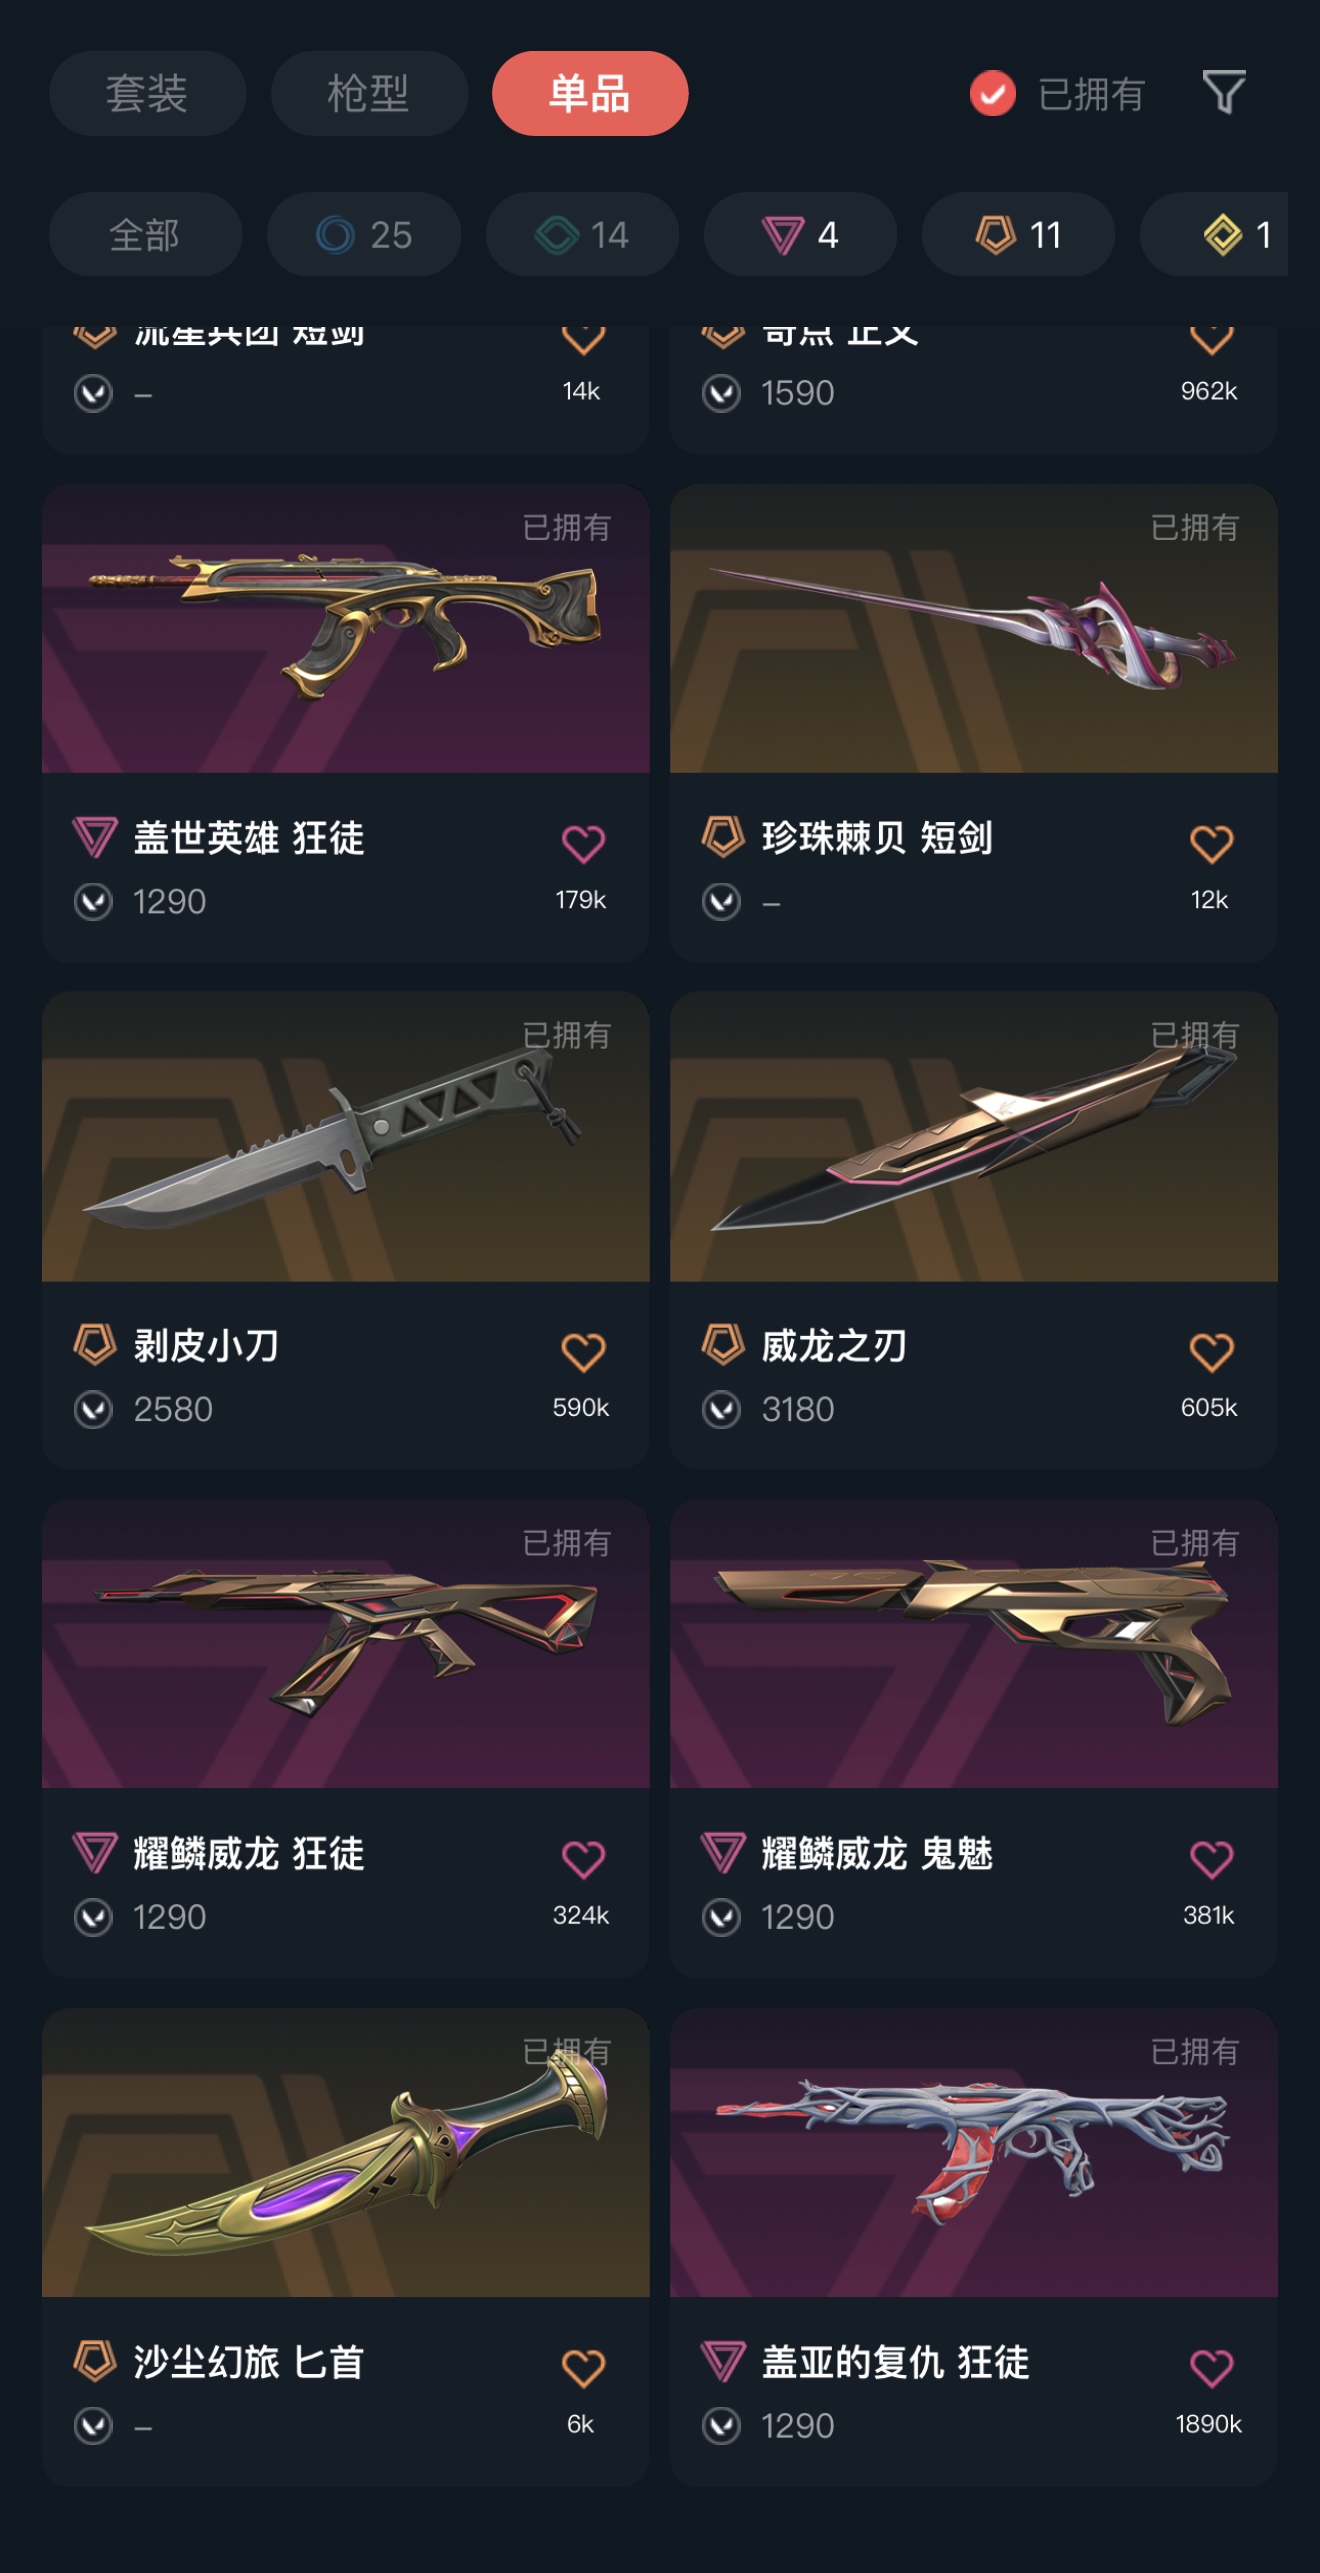
Task: Tap heart icon for 耀鳞威龙 鬼魅
Action: (x=1211, y=1859)
